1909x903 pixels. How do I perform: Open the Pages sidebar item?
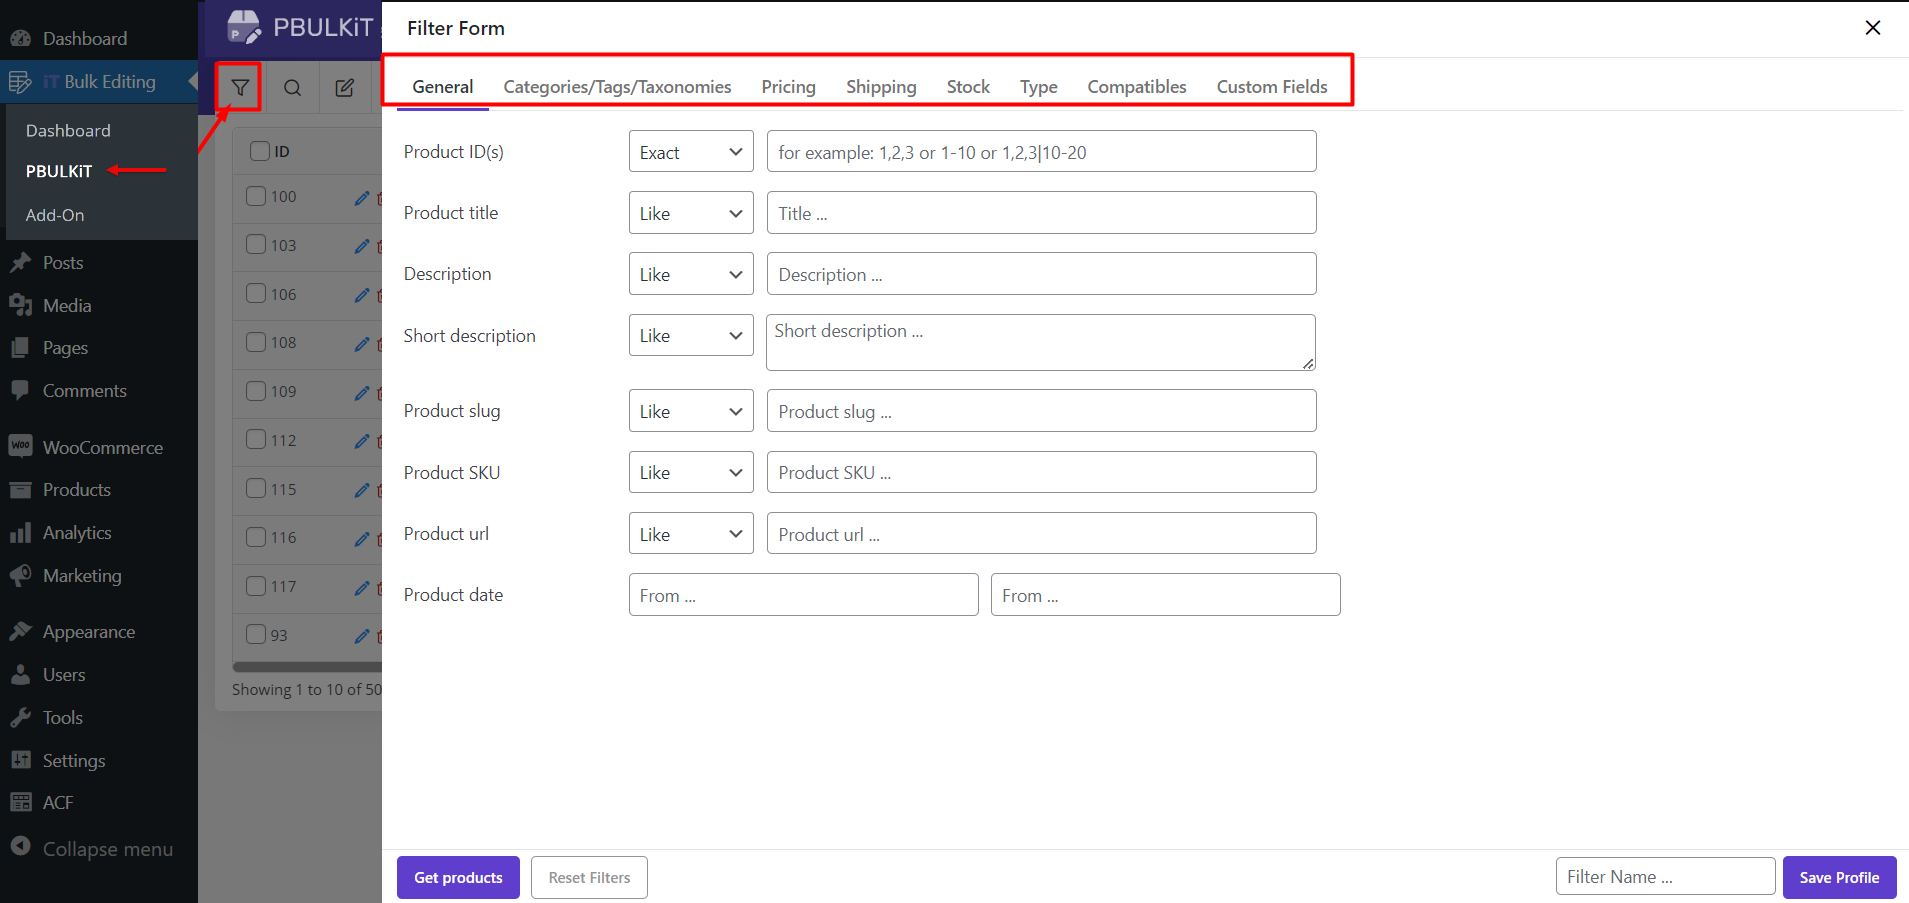pos(65,348)
